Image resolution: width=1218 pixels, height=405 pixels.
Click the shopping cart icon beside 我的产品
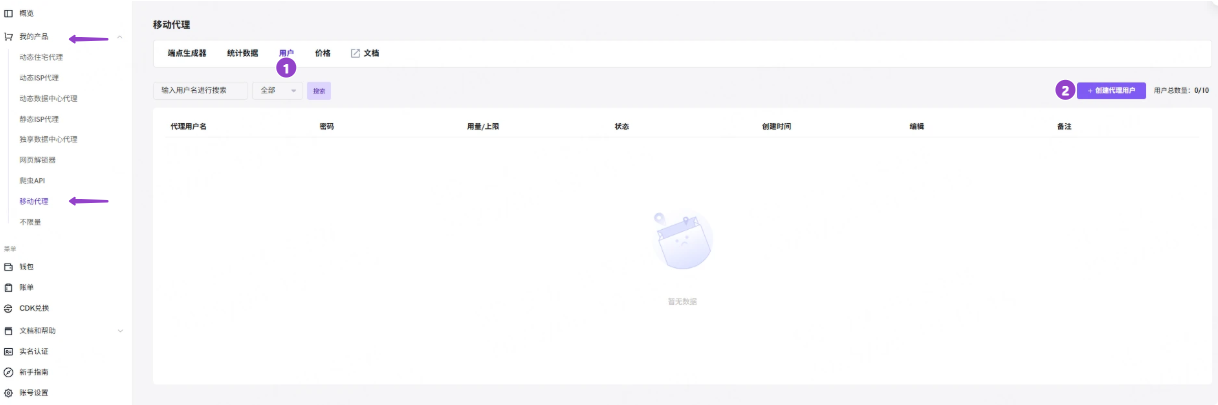[9, 36]
